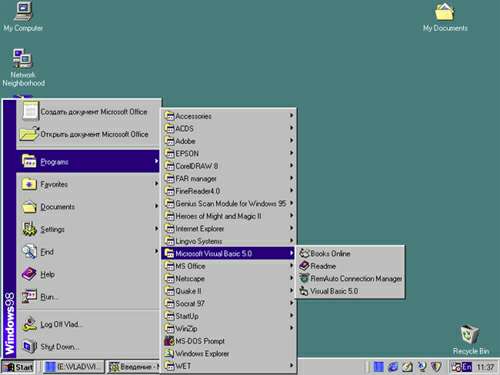Click the Favorites folder icon
The image size is (500, 375).
29,184
